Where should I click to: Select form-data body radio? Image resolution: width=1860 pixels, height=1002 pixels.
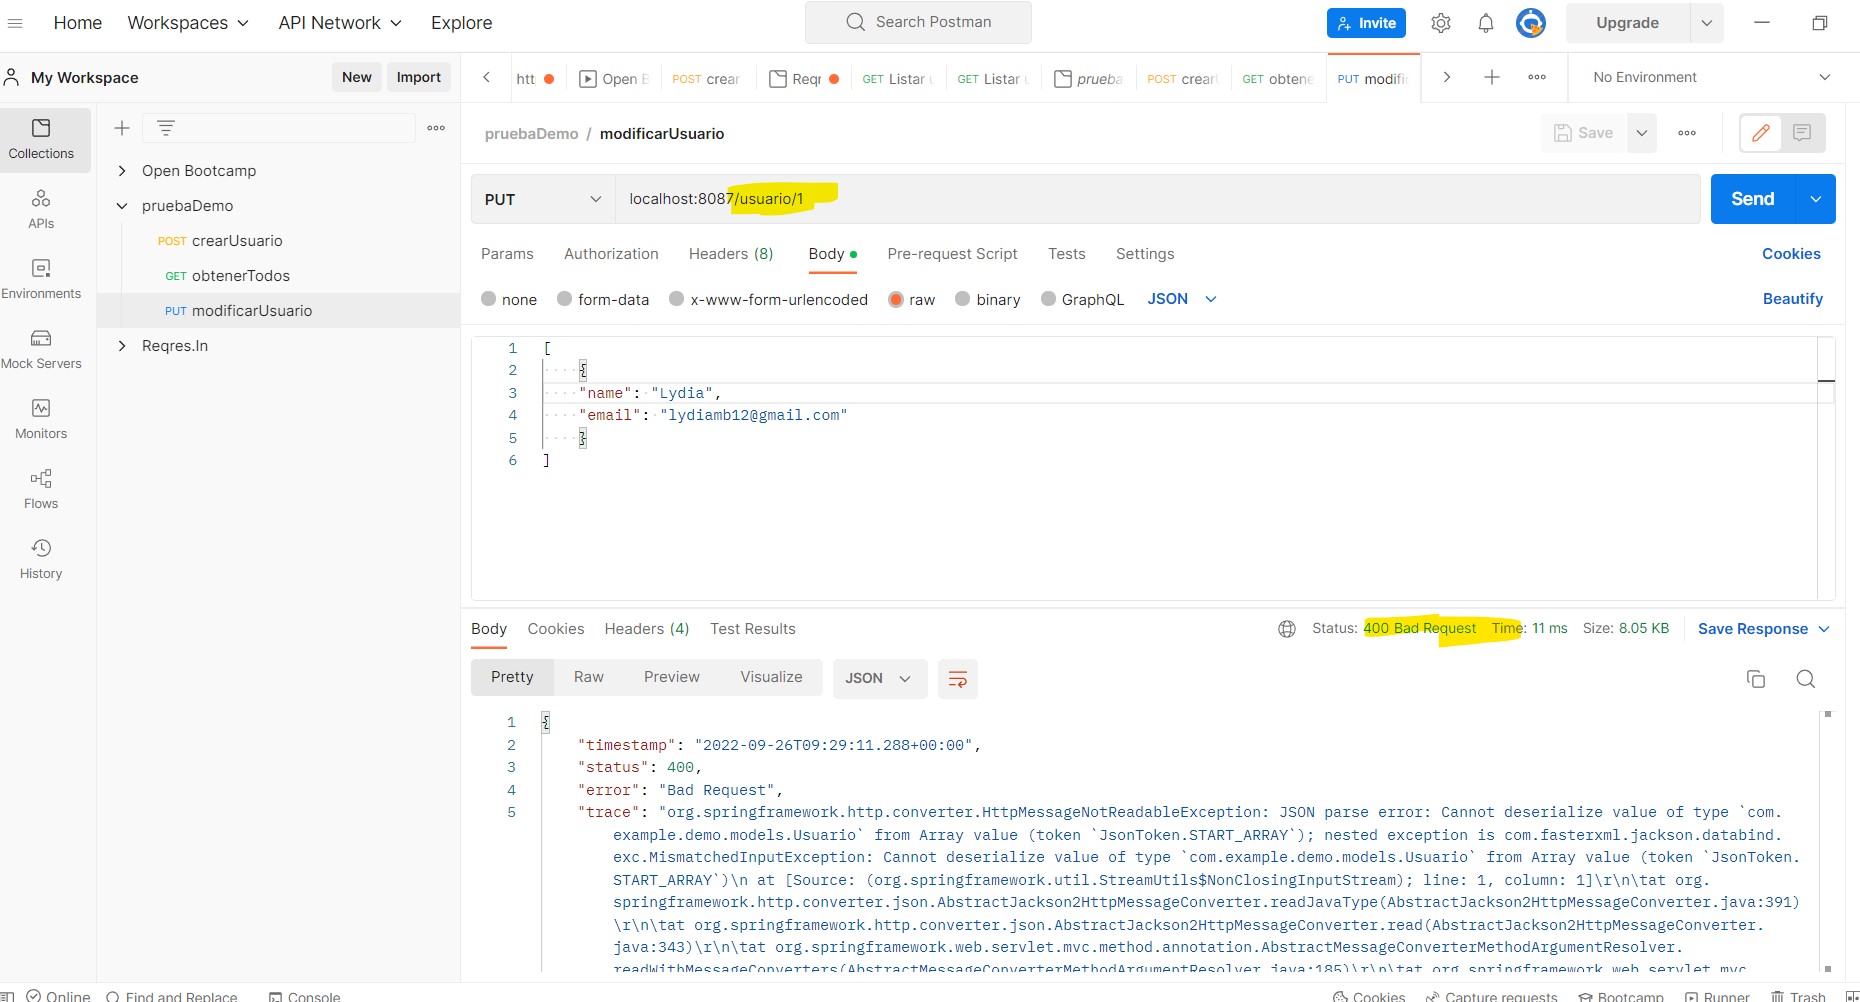tap(564, 299)
